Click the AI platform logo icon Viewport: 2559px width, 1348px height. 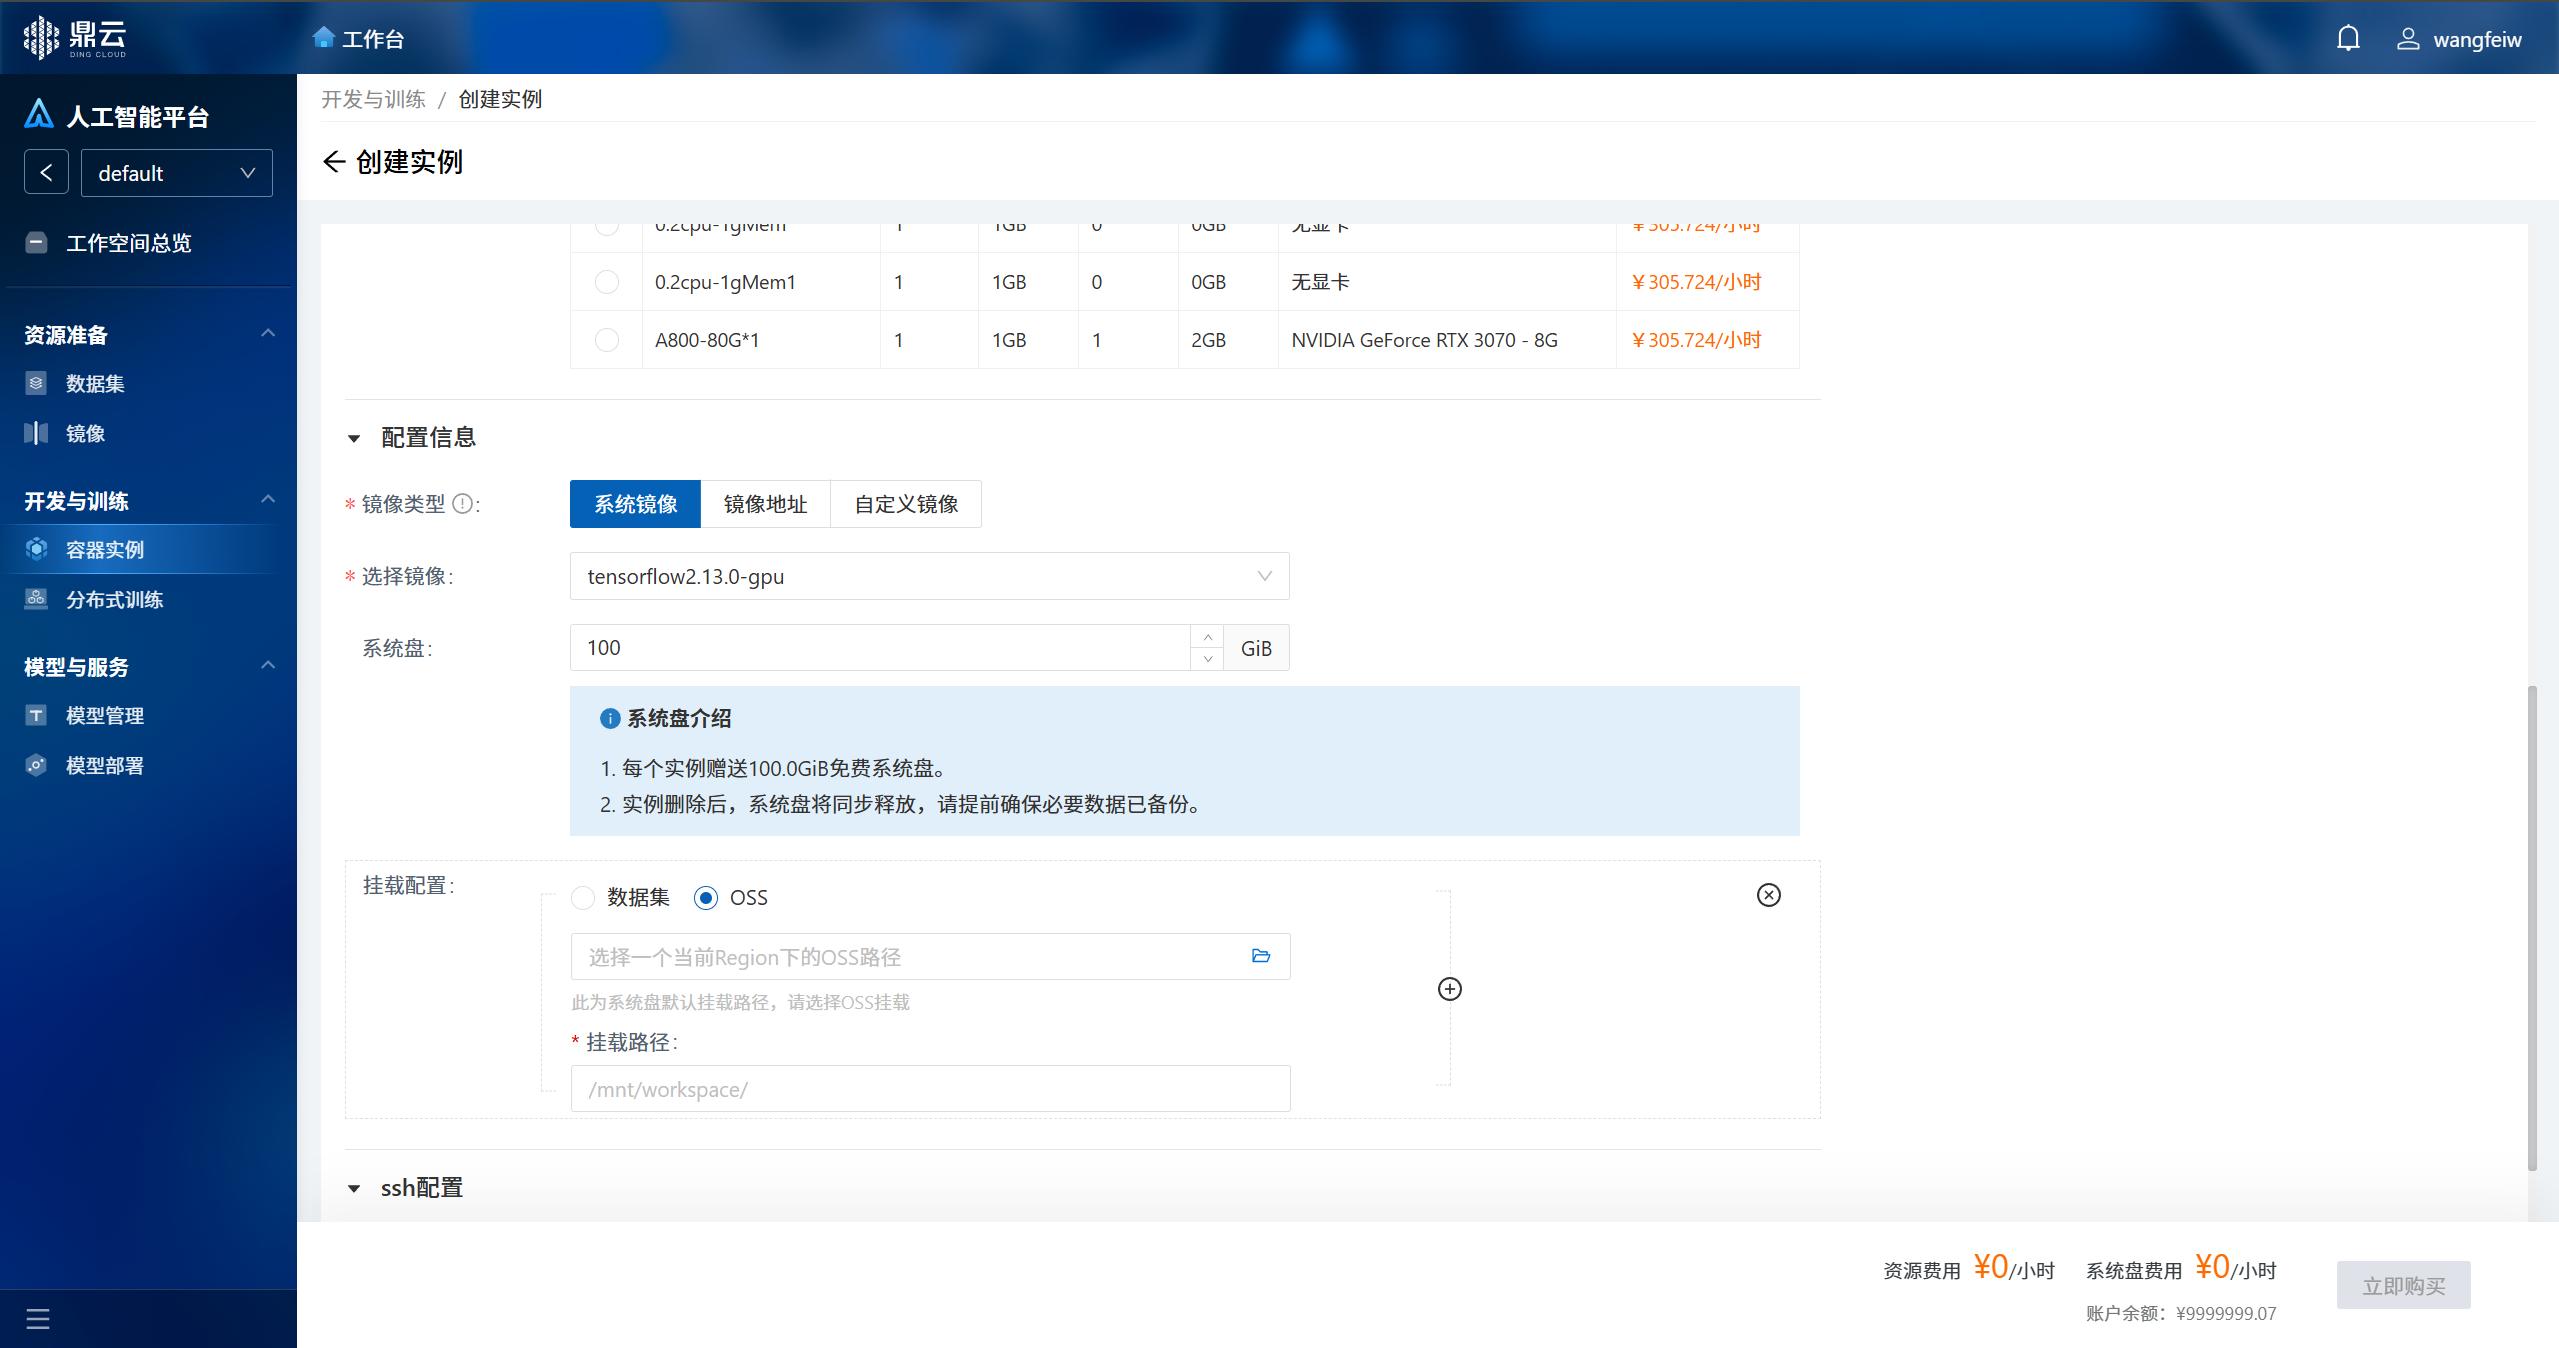39,115
